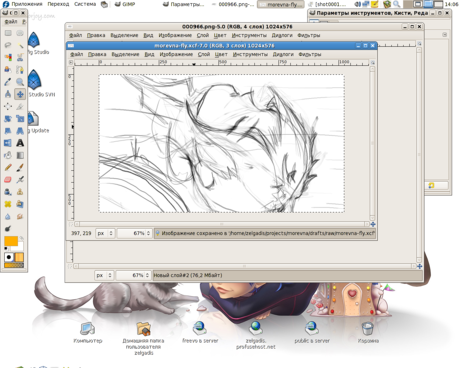Open image menu arrow at morevna-fly.xcf ruler corner
The image size is (460, 368).
(71, 62)
